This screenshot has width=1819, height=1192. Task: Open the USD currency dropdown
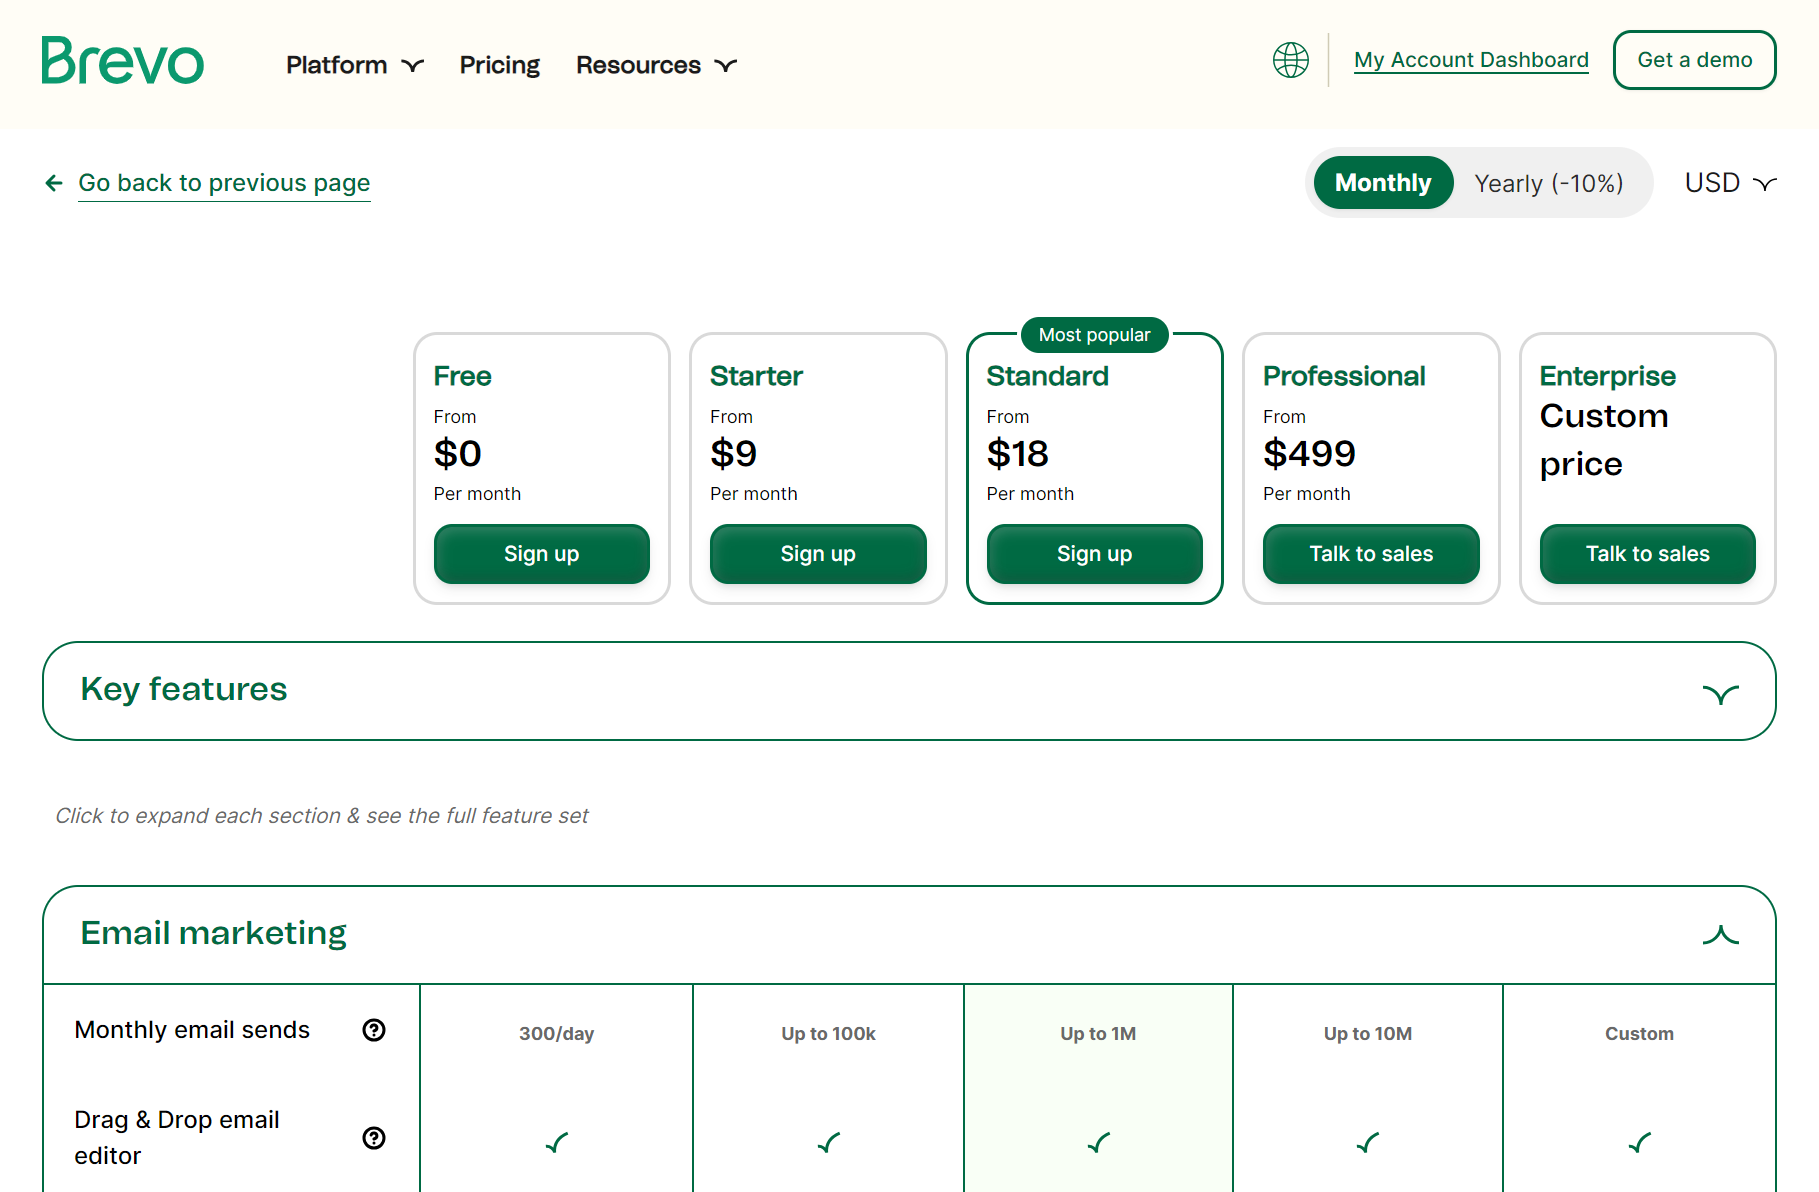tap(1729, 182)
